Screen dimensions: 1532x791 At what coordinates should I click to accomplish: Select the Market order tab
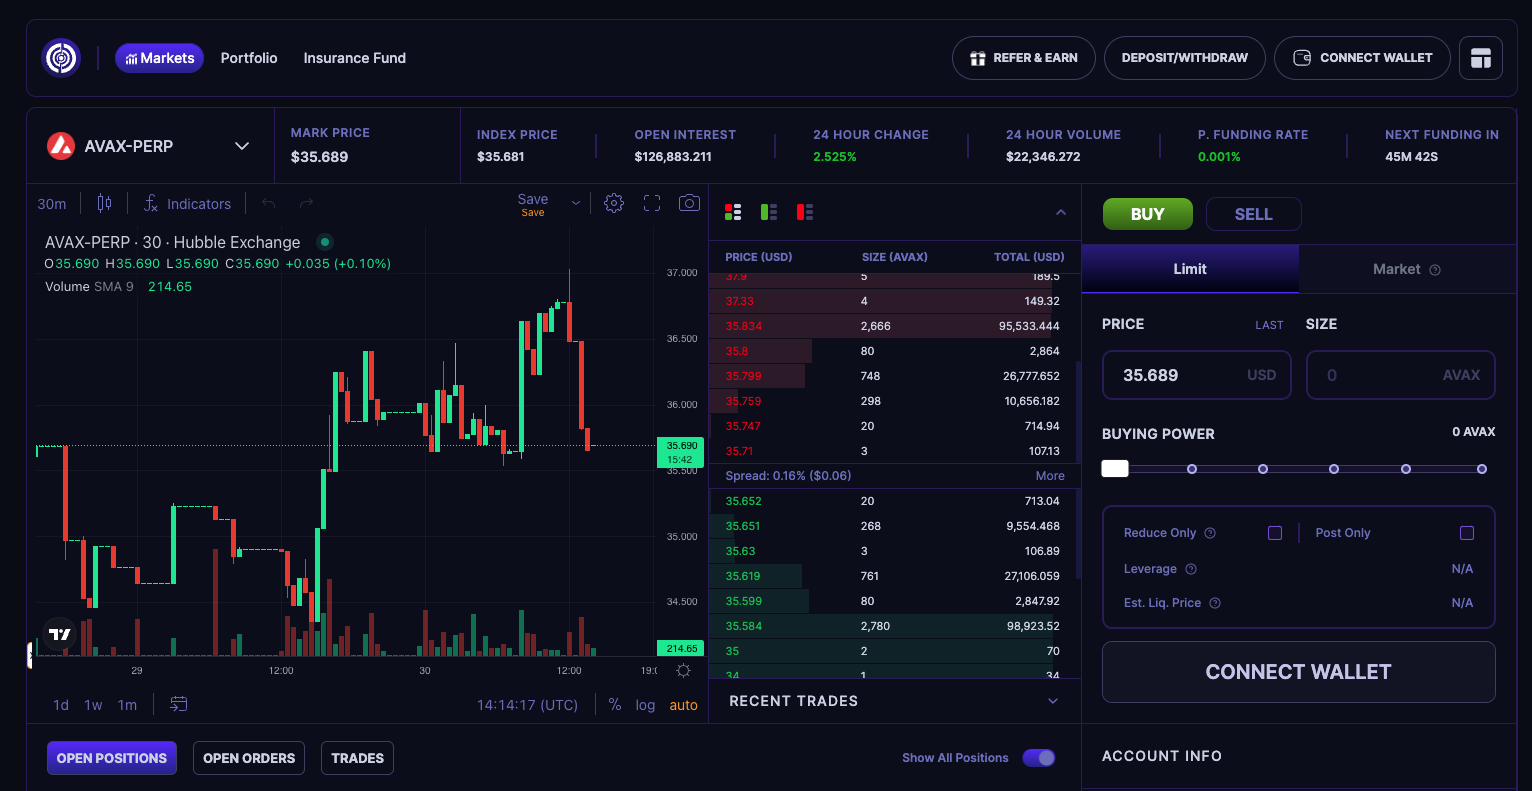coord(1406,269)
